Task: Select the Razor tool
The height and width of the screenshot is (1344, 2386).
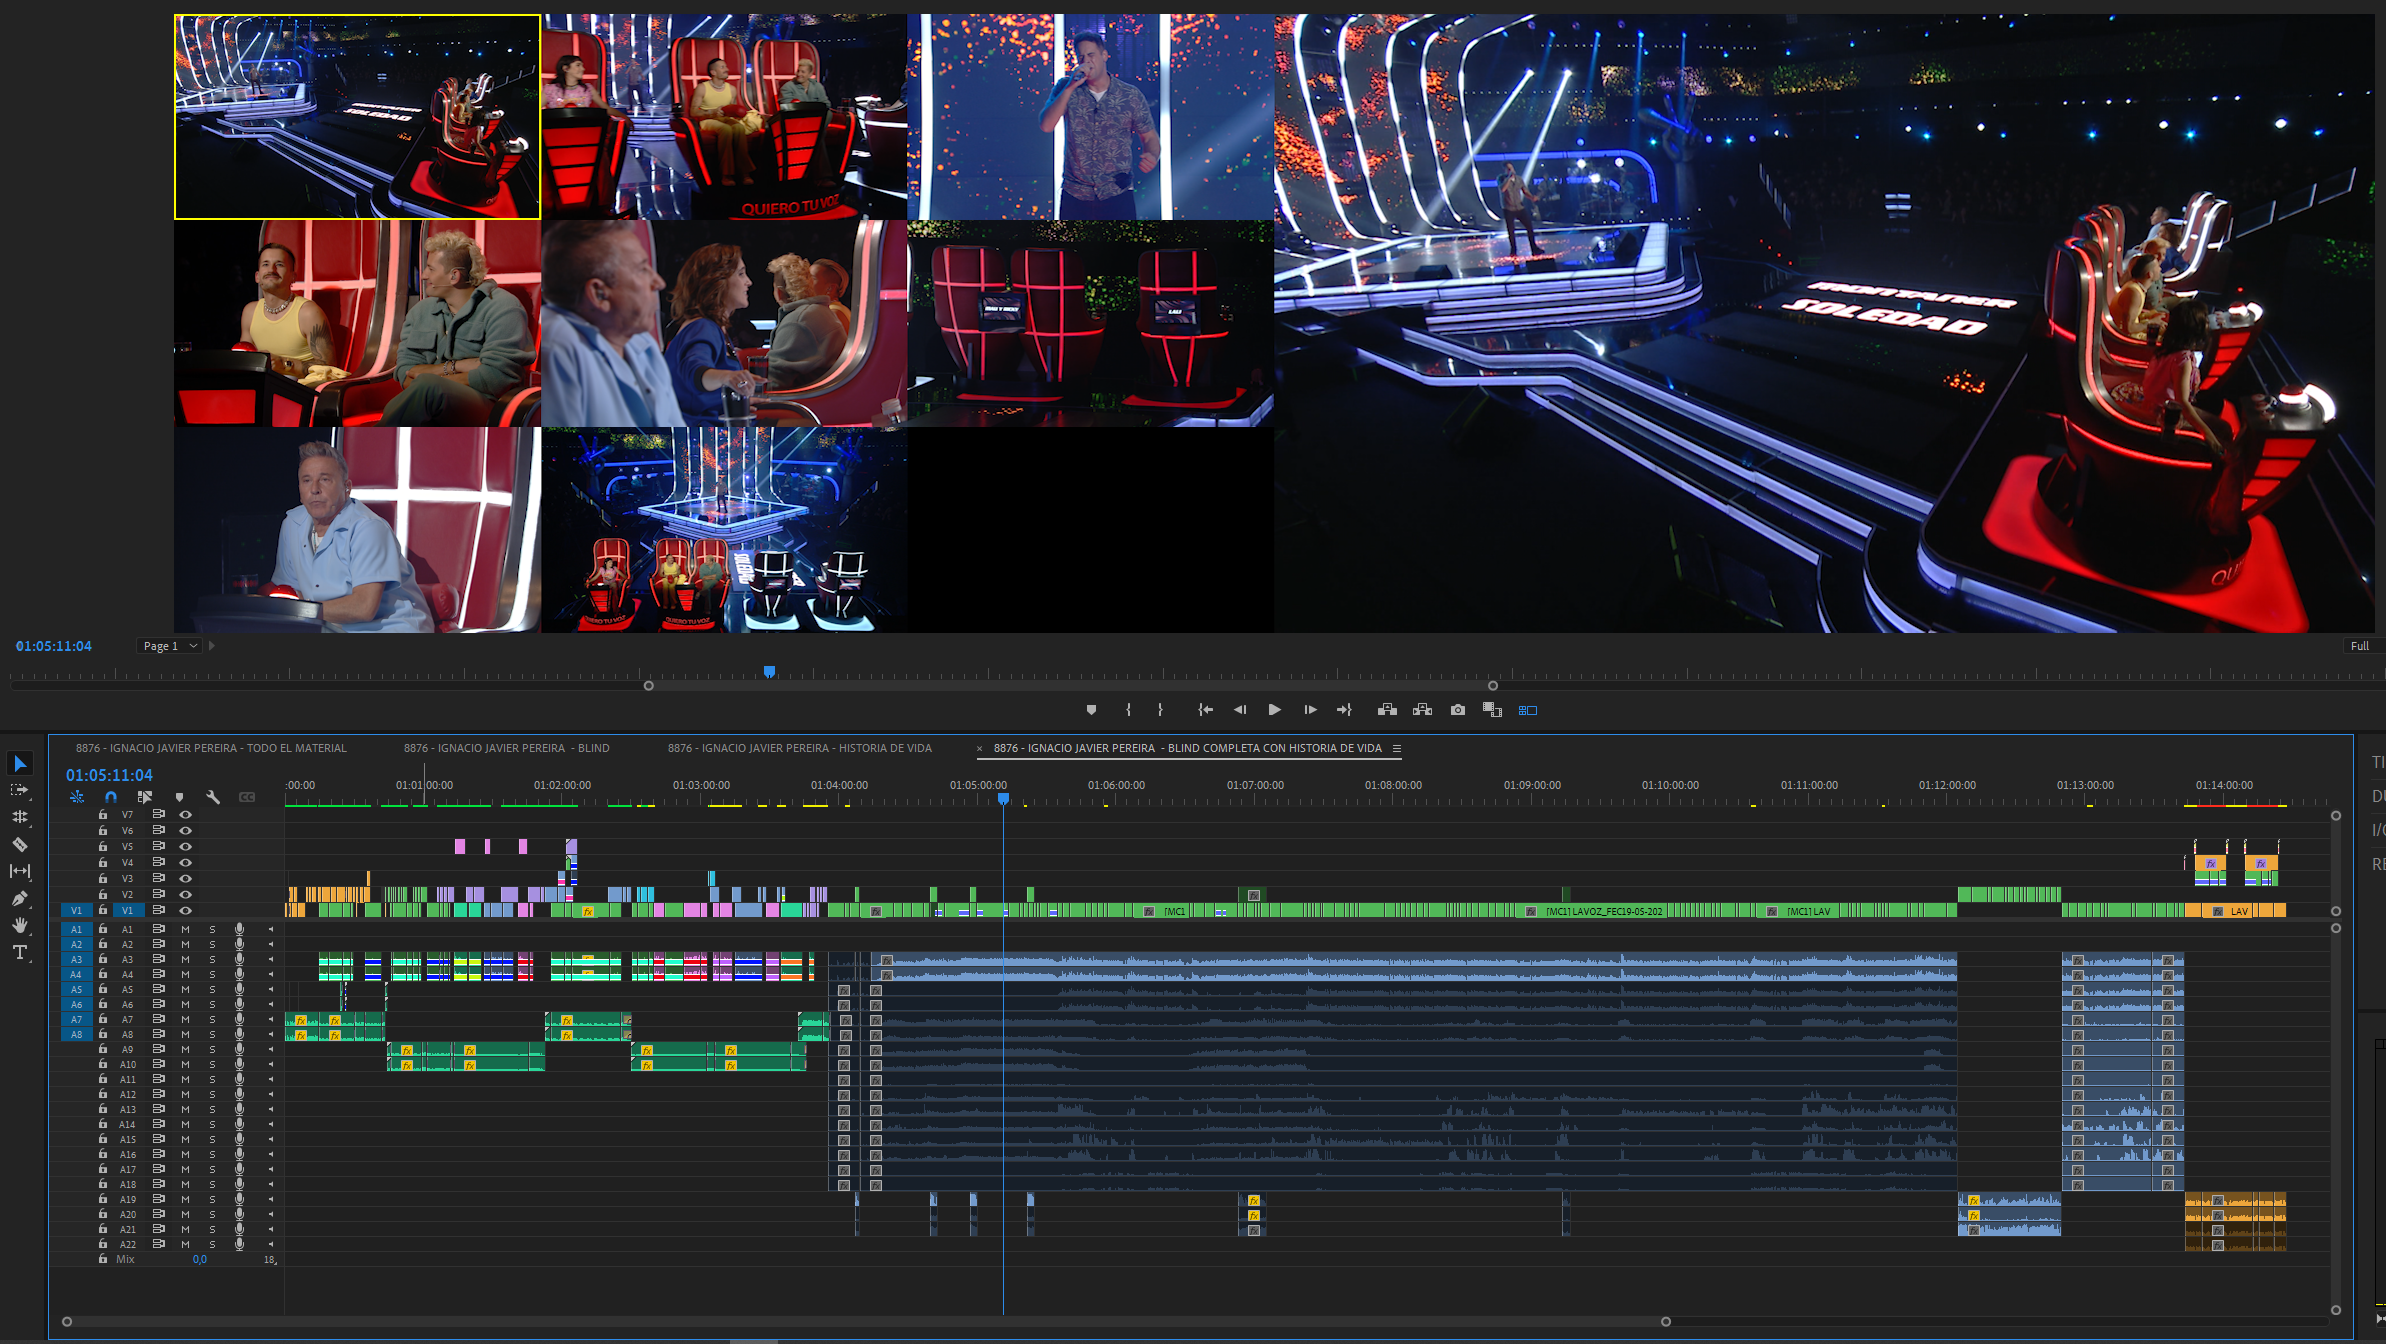Action: pyautogui.click(x=20, y=845)
